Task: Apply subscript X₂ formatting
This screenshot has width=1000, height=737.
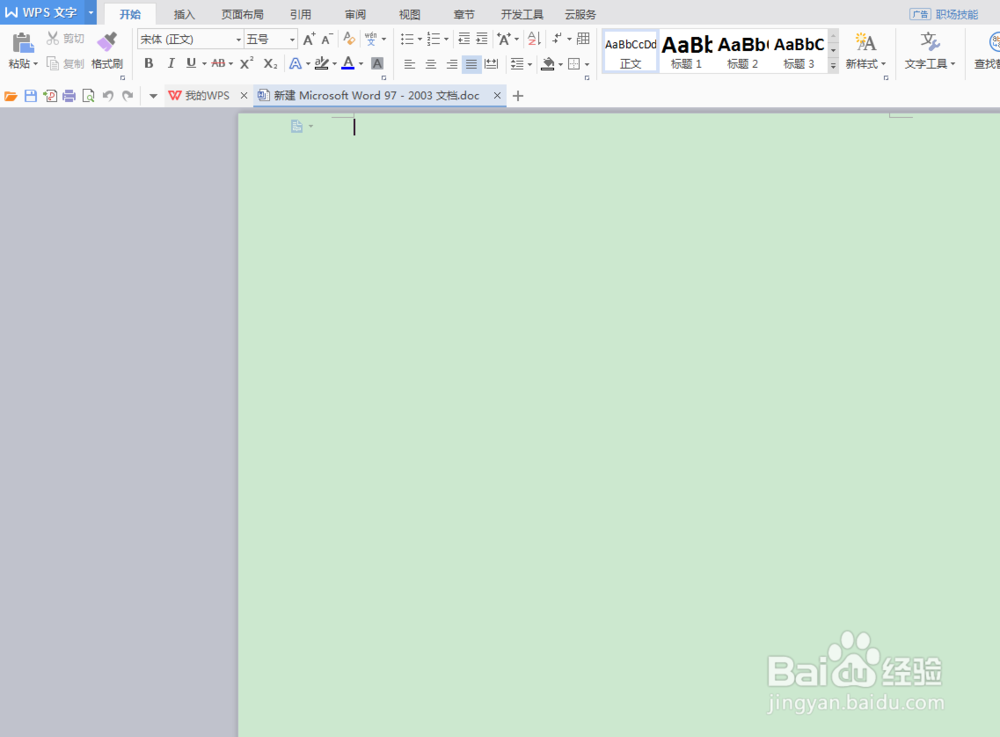Action: click(270, 63)
